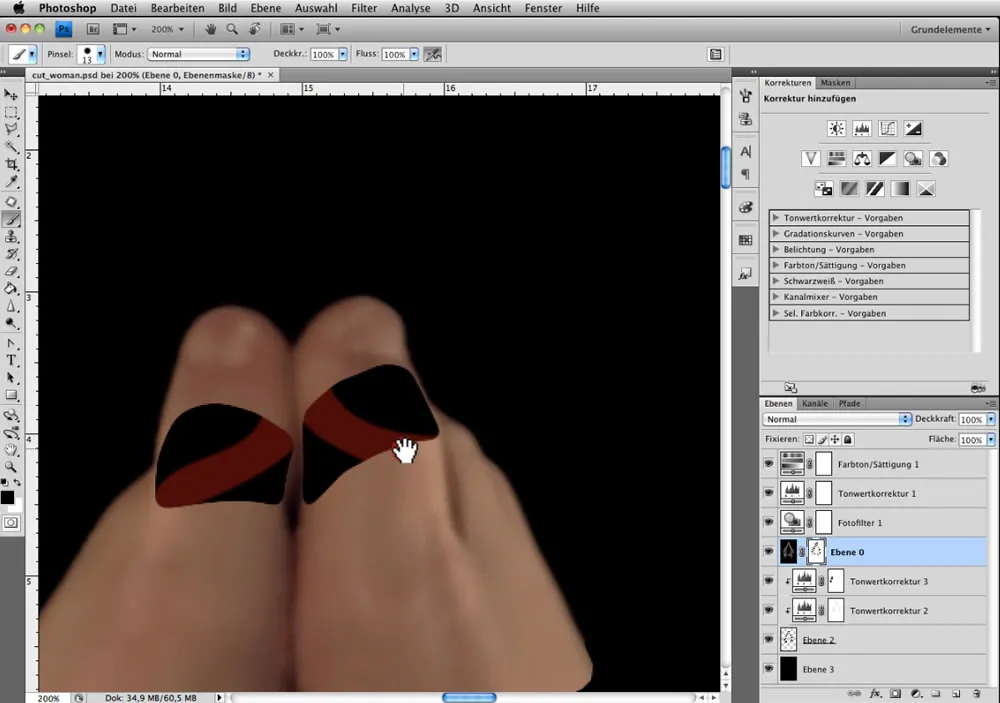Select the Crop tool in the toolbox

point(12,164)
